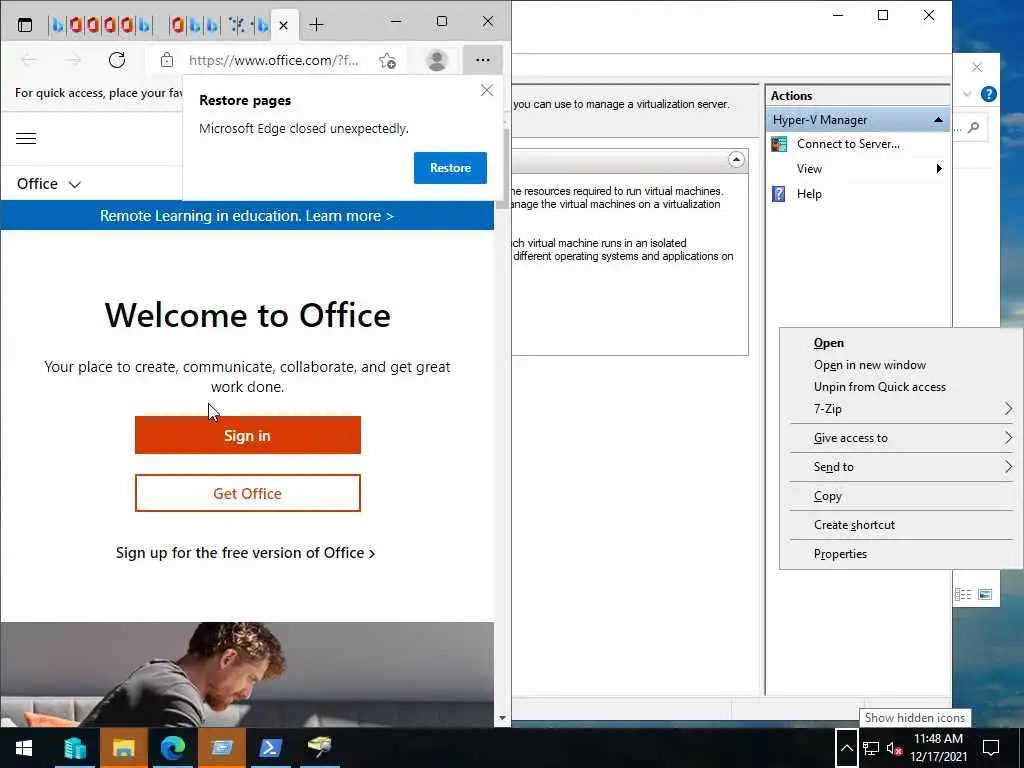Click the network icon in system tray
Image resolution: width=1024 pixels, height=768 pixels.
(x=871, y=748)
